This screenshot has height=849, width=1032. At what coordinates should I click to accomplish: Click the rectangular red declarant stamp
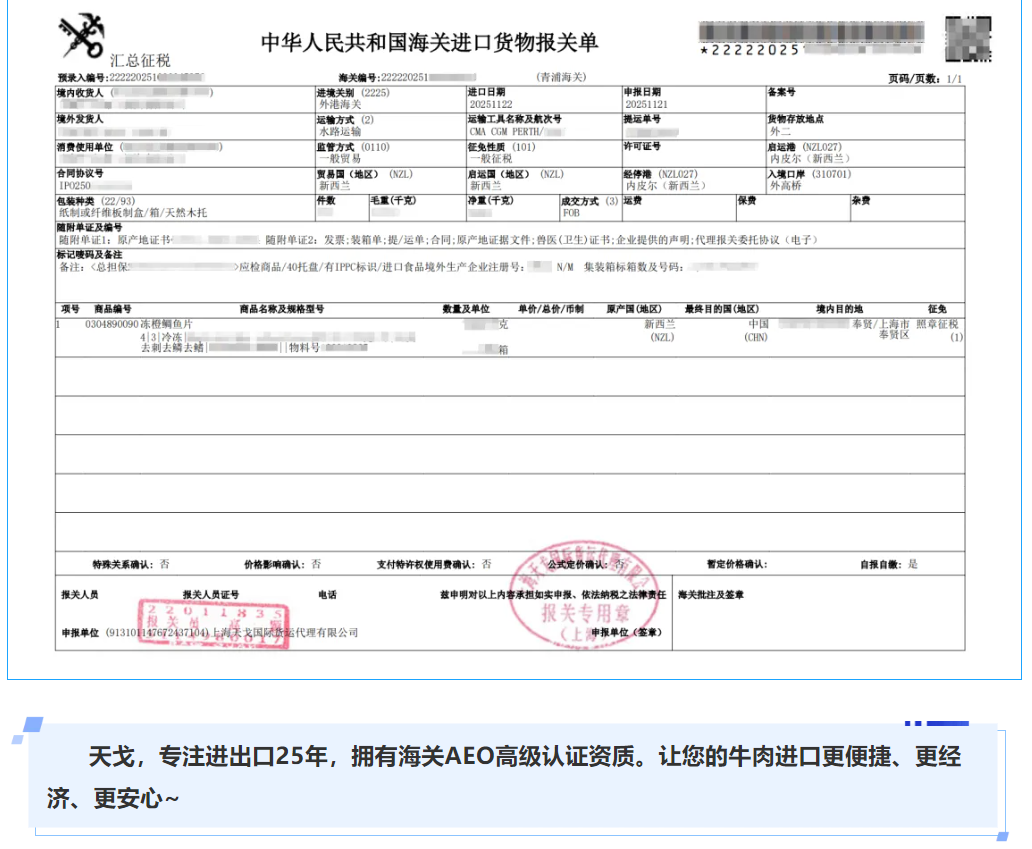coord(215,622)
